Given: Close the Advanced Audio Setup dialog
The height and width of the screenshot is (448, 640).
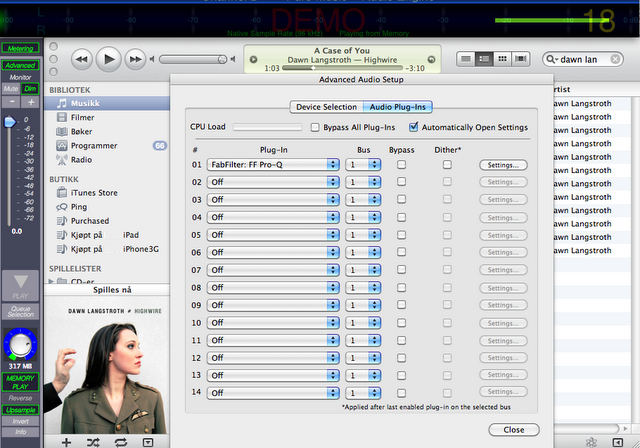Looking at the screenshot, I should [x=514, y=430].
